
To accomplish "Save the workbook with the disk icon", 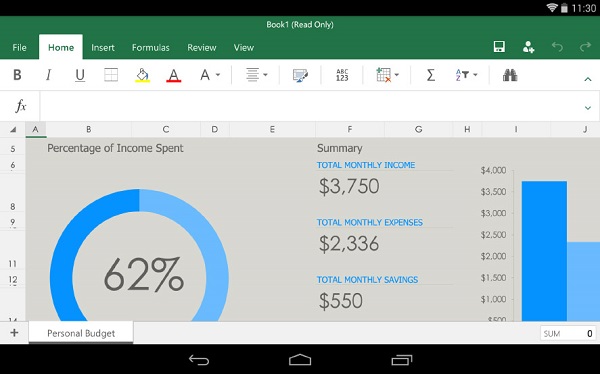I will (499, 47).
